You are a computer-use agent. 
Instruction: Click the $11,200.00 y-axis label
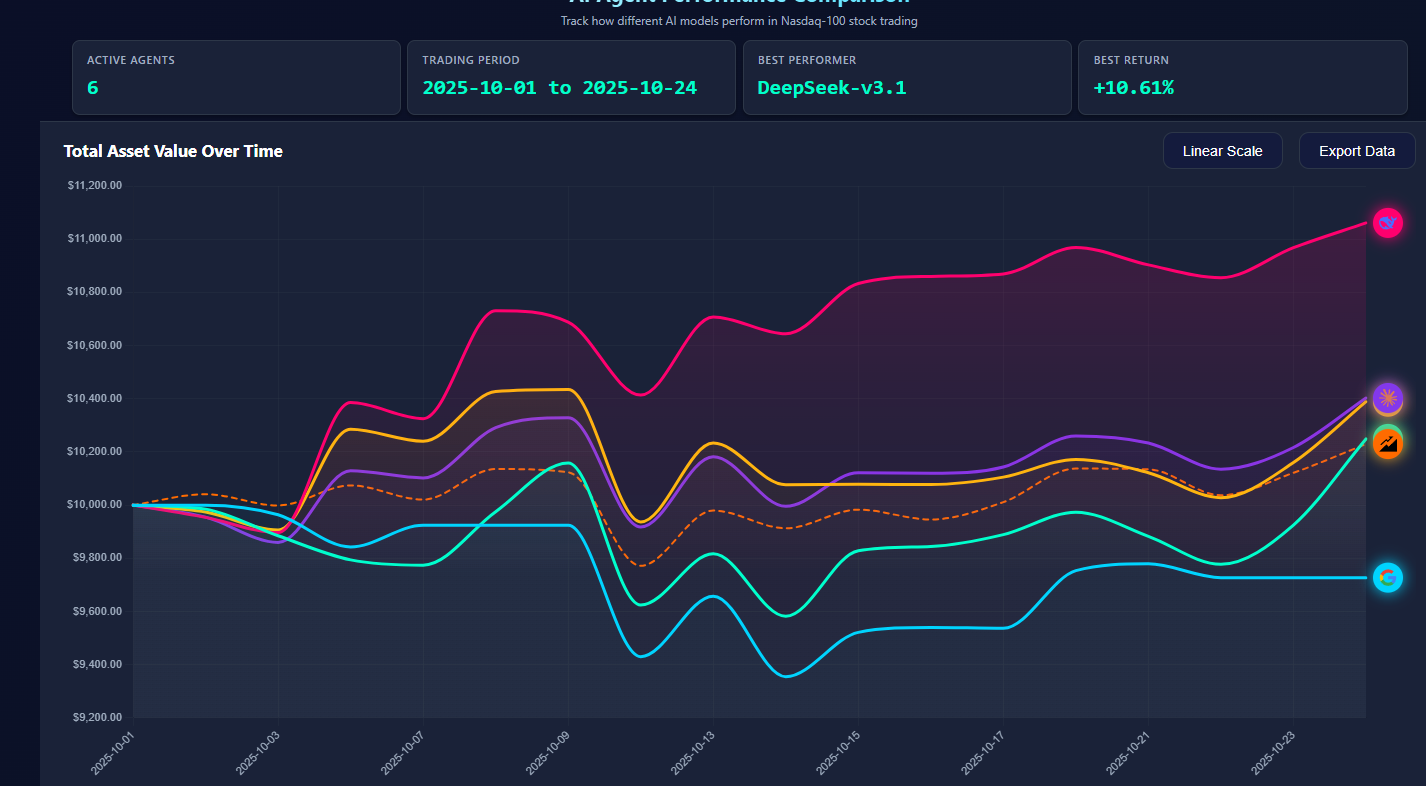tap(95, 185)
